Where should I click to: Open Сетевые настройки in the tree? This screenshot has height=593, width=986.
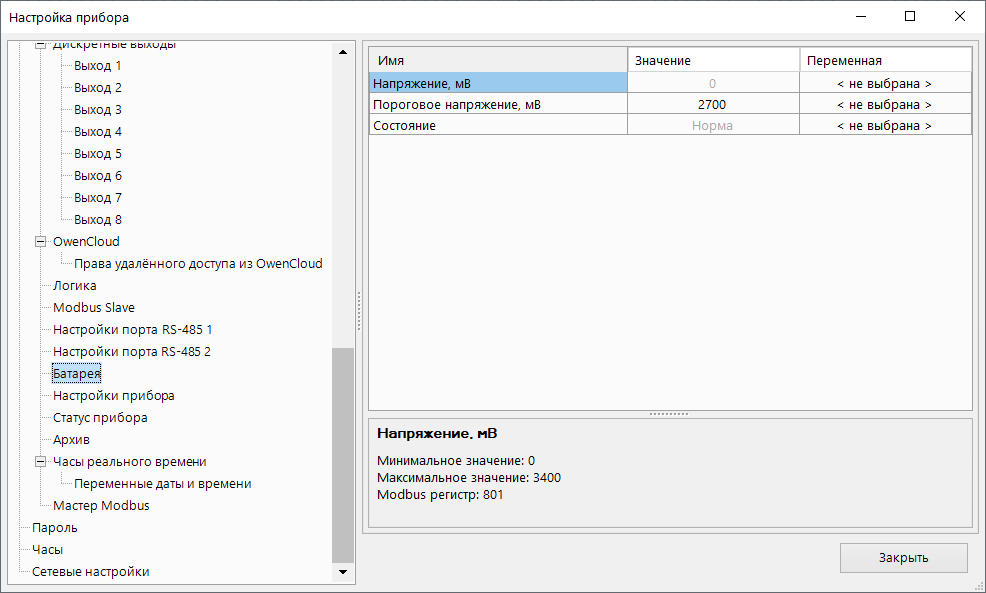pyautogui.click(x=90, y=572)
